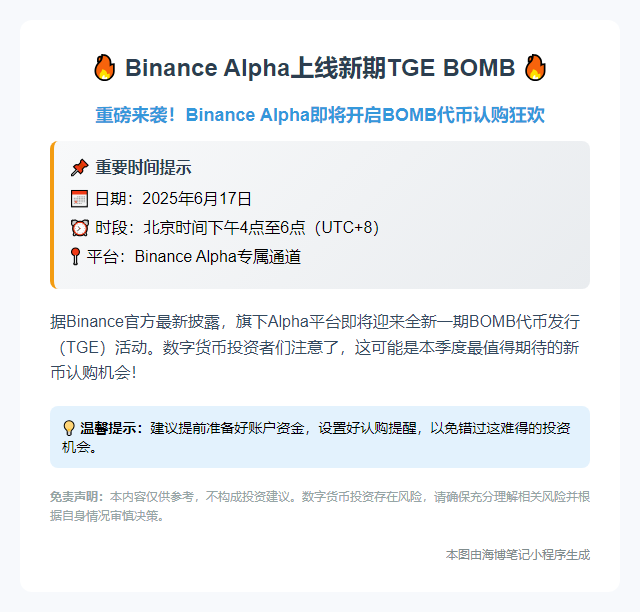This screenshot has height=612, width=640.
Task: Click the calendar icon next to 日期
Action: [x=80, y=198]
